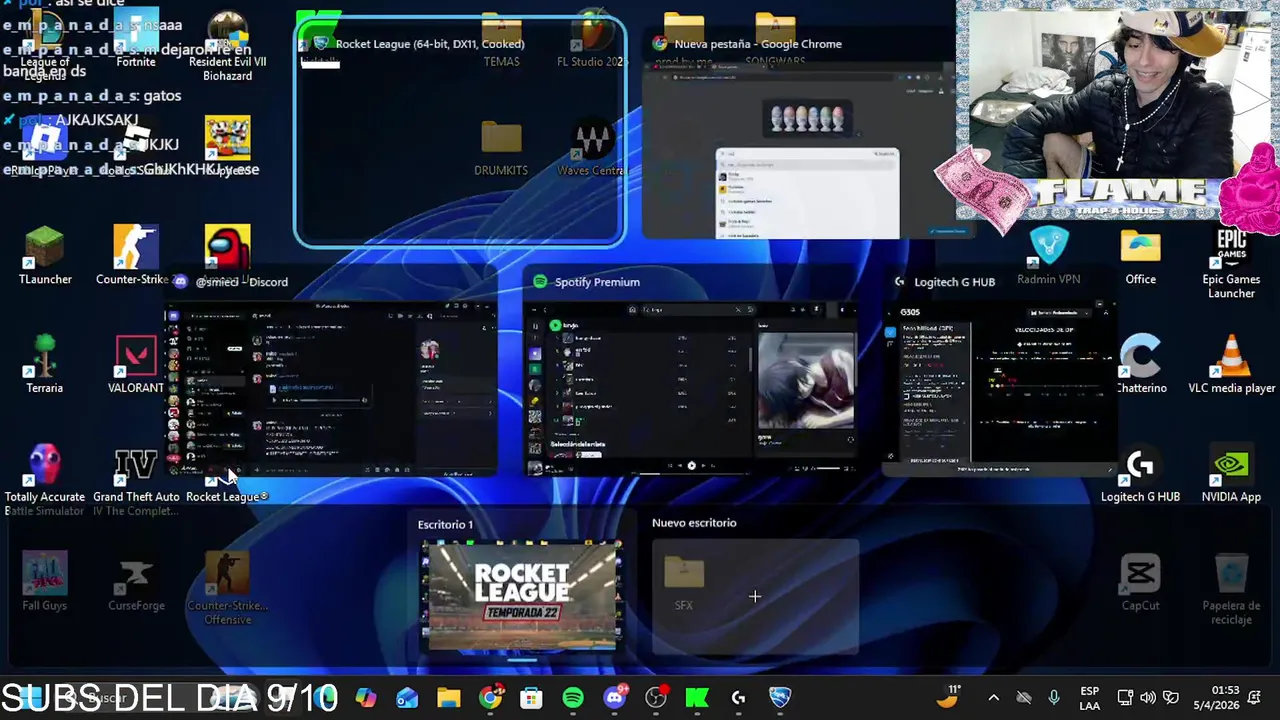Screen dimensions: 1280x720
Task: Open Outlook from the taskbar
Action: click(407, 697)
